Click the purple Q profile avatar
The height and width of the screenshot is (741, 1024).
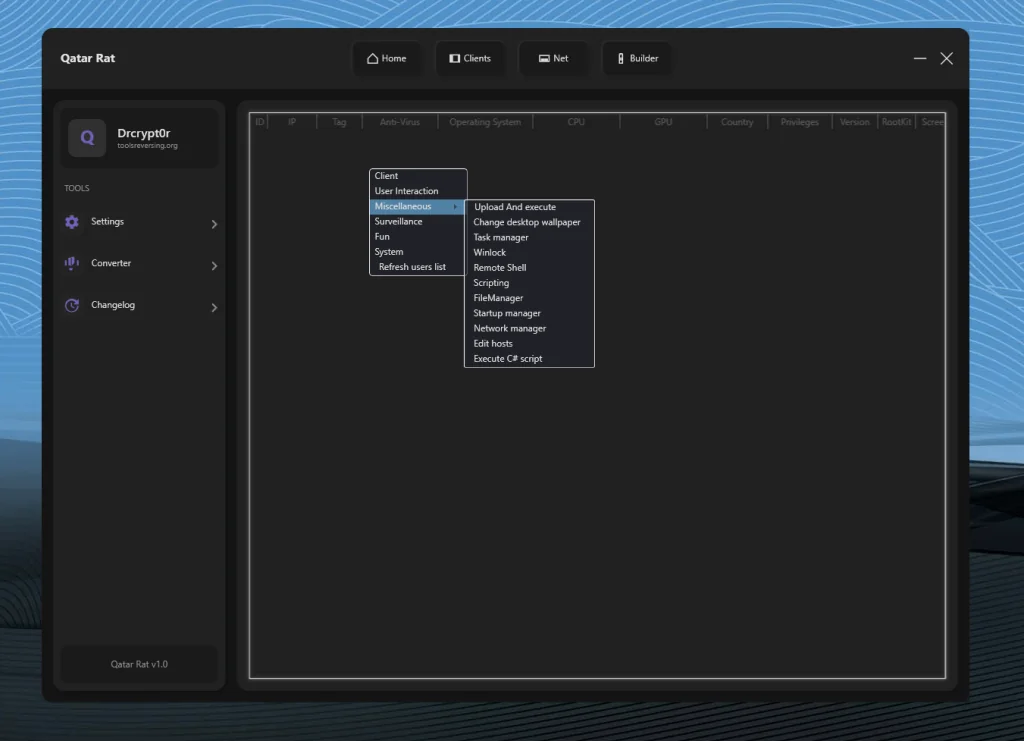coord(87,138)
